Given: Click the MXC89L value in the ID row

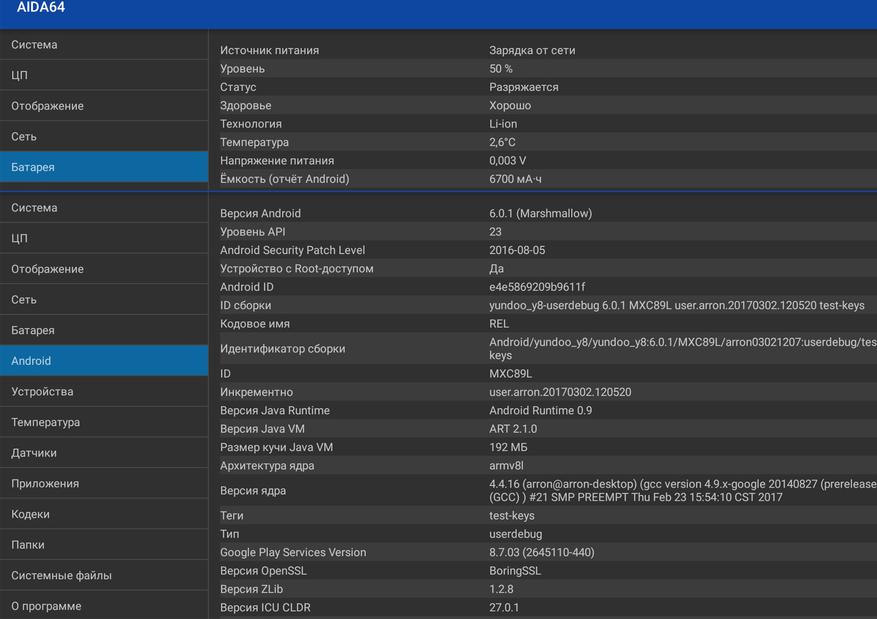Looking at the screenshot, I should point(510,374).
